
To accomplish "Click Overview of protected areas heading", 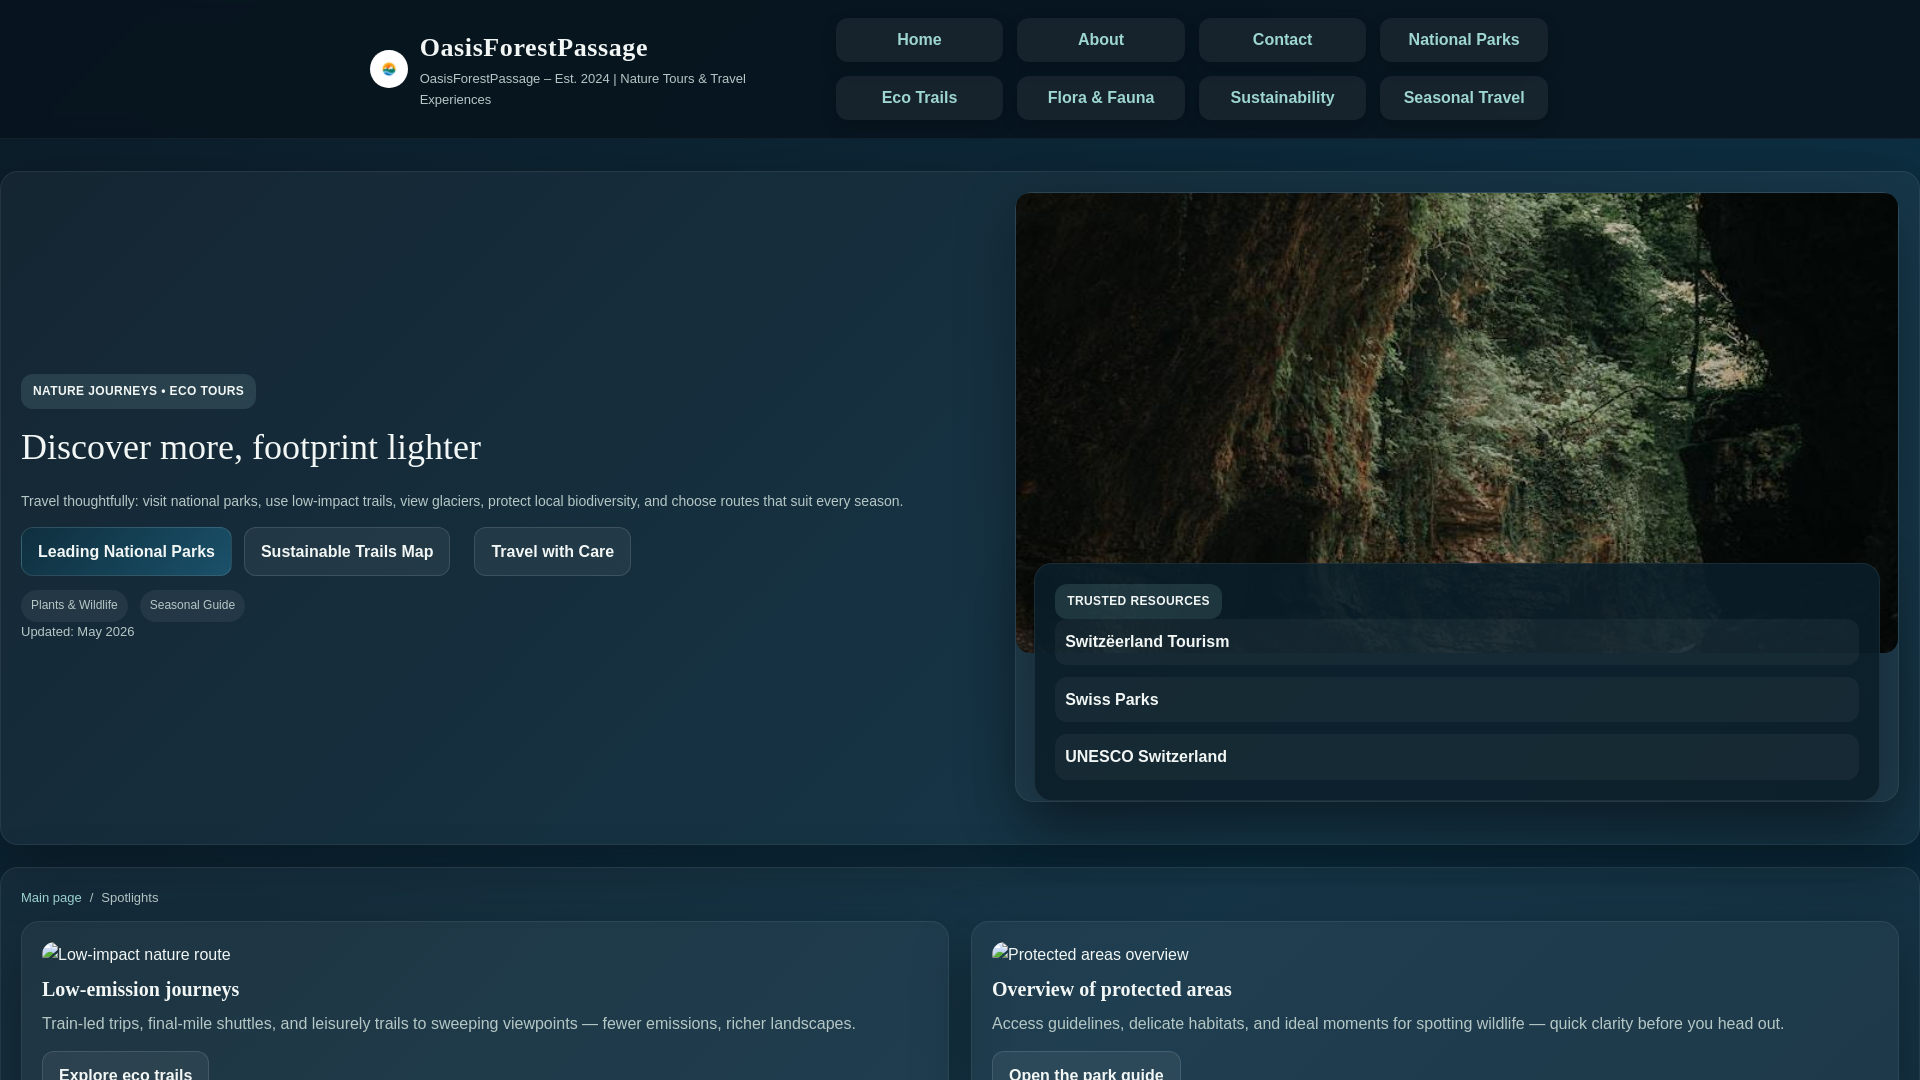I will click(1111, 989).
